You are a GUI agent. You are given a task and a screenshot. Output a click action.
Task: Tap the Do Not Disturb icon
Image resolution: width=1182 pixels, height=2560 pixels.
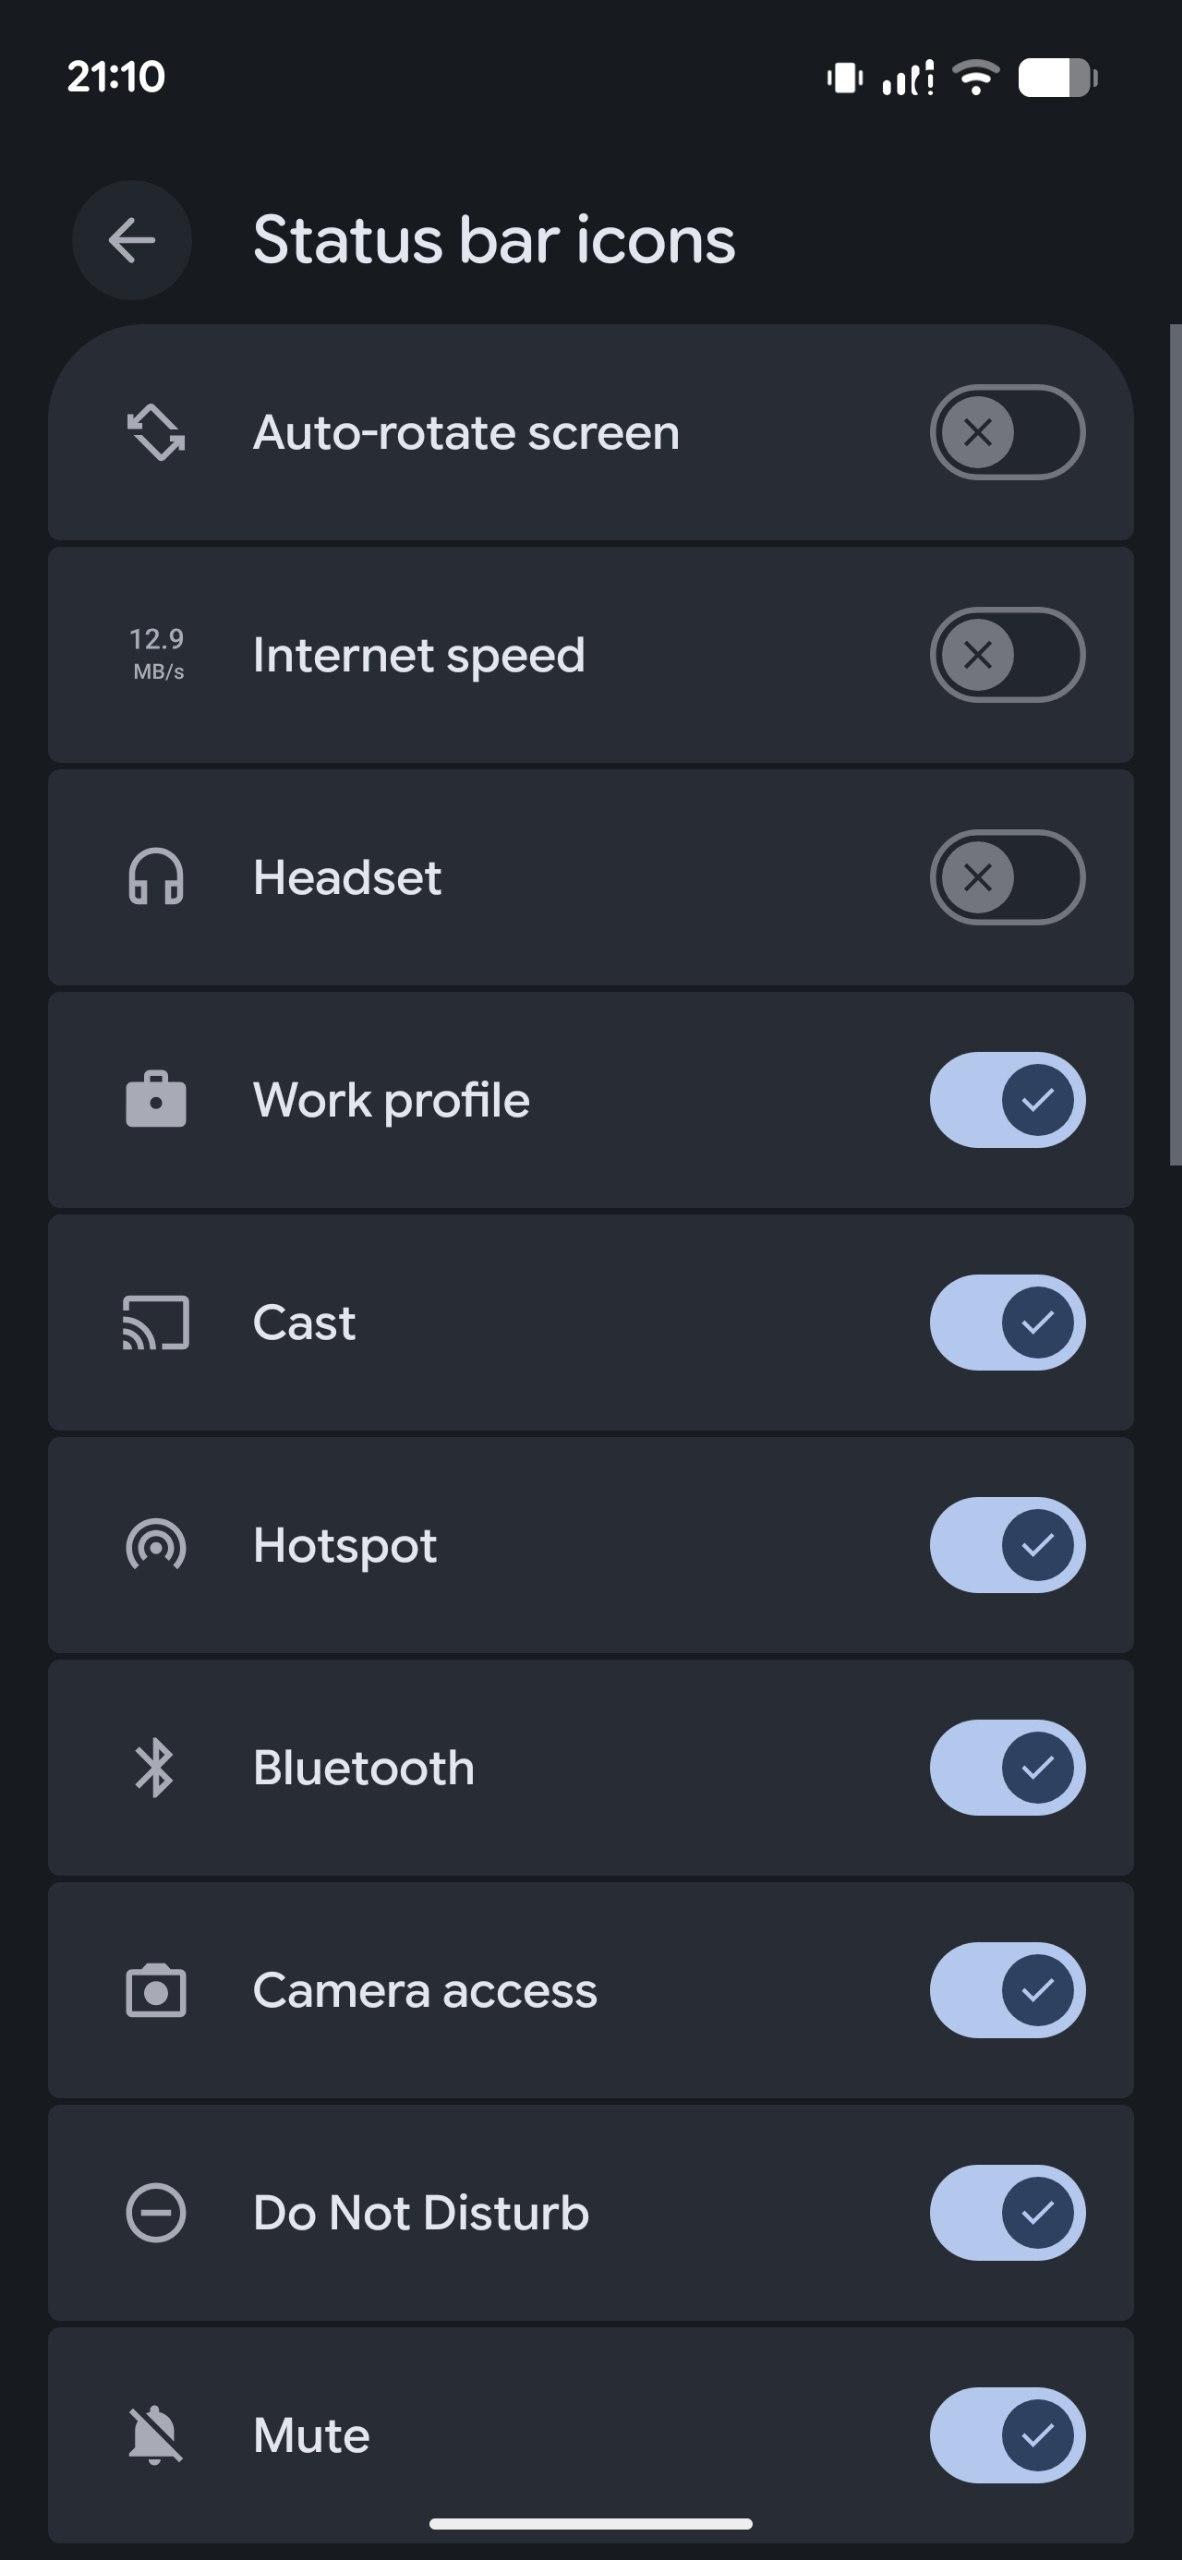point(156,2212)
